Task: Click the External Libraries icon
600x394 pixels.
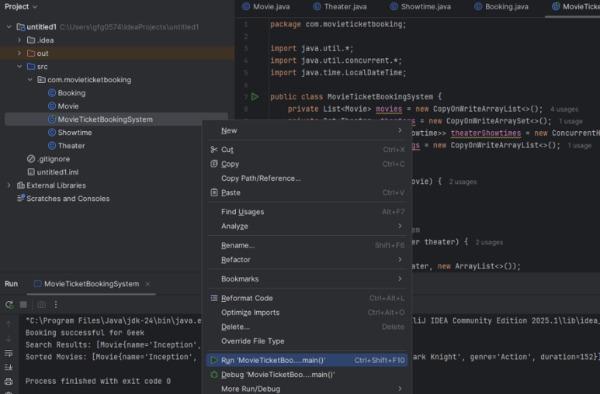Action: coord(21,185)
